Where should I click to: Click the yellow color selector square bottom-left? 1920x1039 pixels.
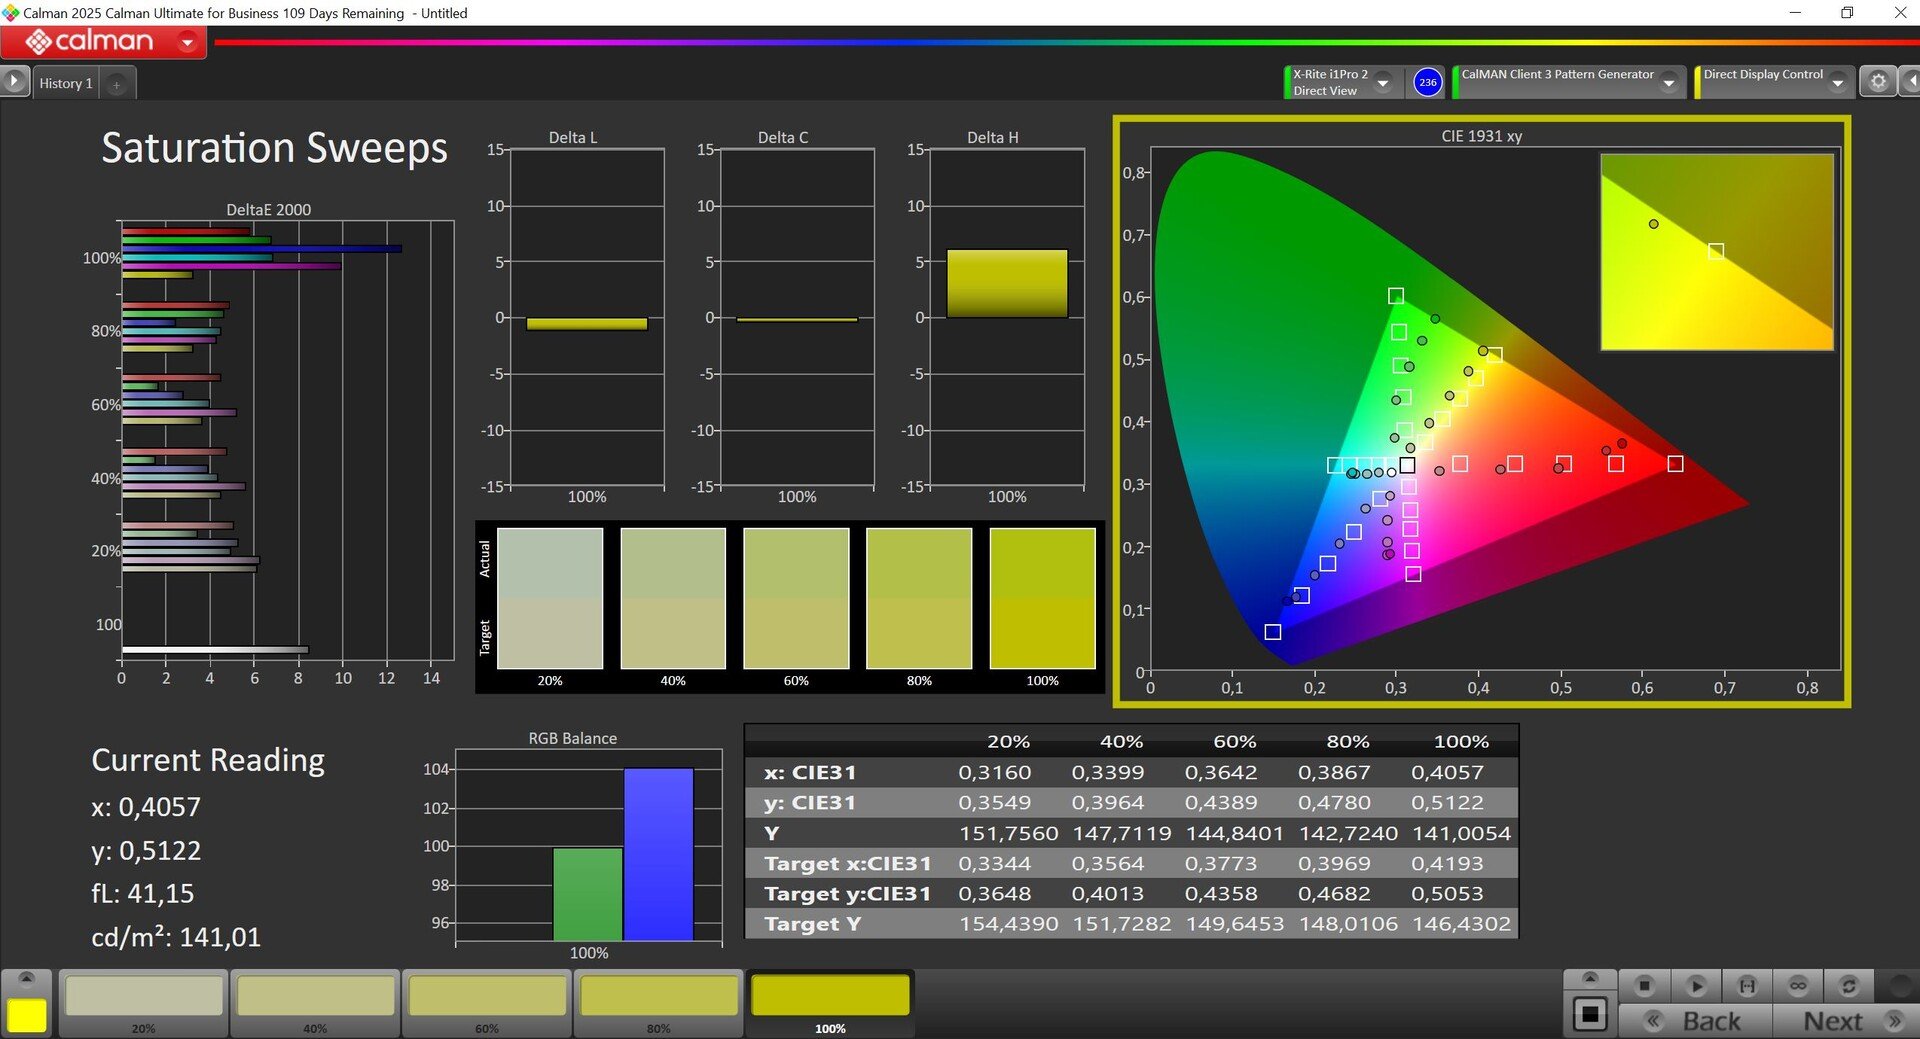(27, 1015)
